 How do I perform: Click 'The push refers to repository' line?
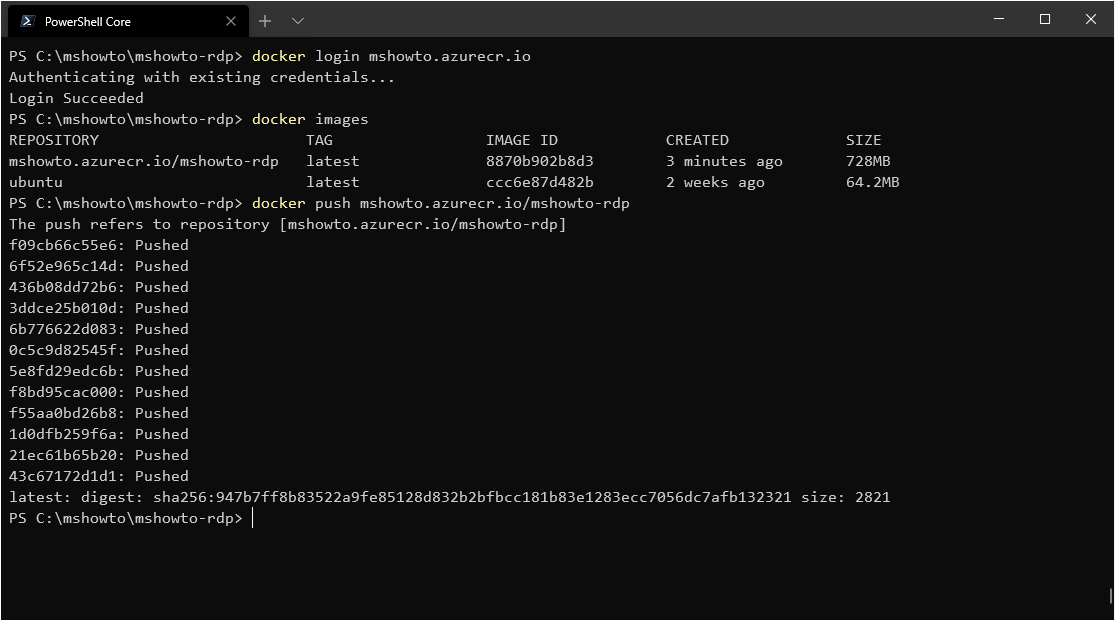tap(287, 224)
